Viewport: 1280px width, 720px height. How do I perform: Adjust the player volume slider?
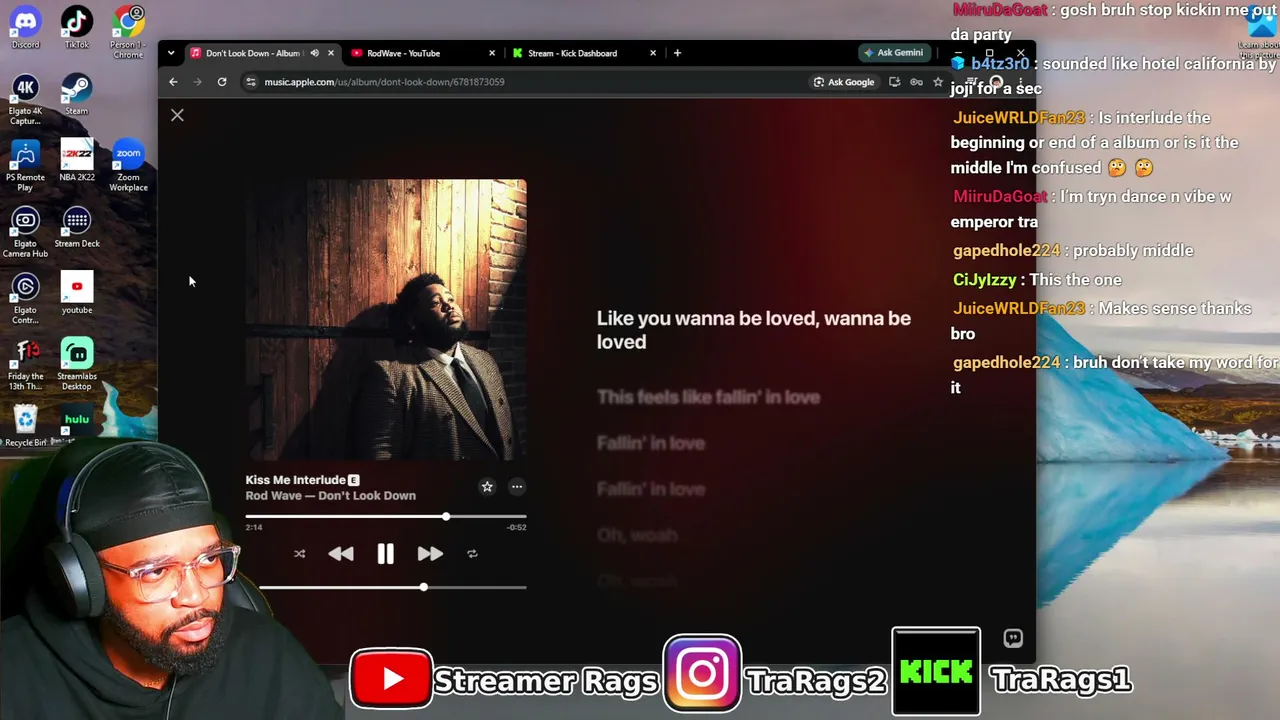[x=393, y=587]
